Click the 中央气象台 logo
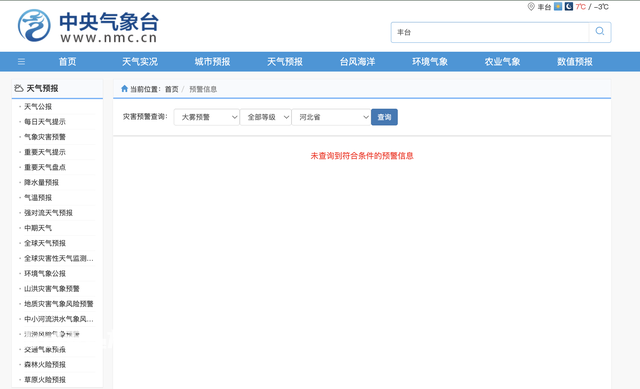 [x=88, y=26]
